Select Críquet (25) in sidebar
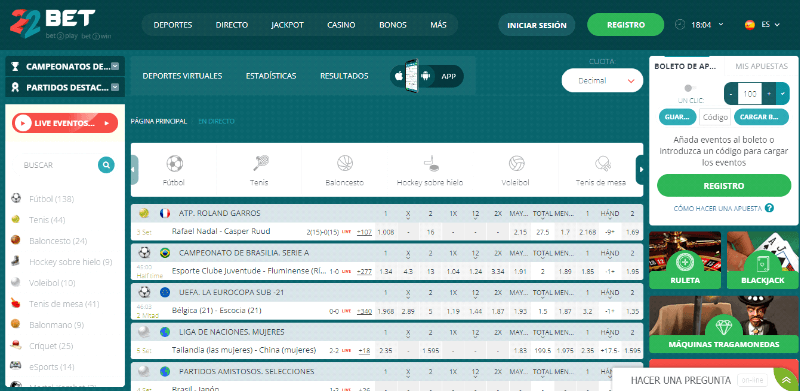800x391 pixels. (x=51, y=346)
